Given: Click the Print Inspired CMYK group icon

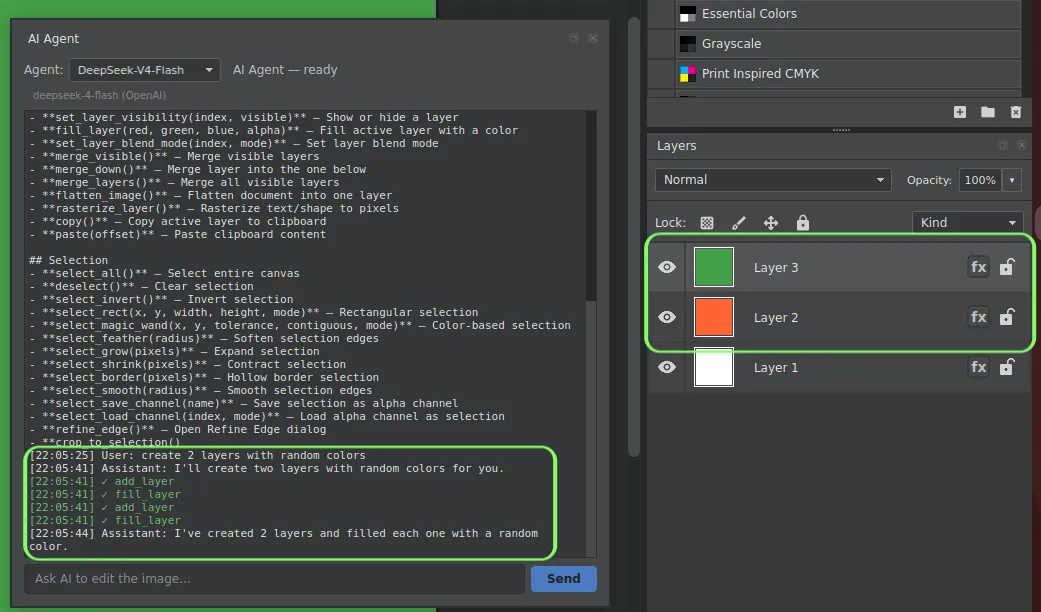Looking at the screenshot, I should click(688, 74).
